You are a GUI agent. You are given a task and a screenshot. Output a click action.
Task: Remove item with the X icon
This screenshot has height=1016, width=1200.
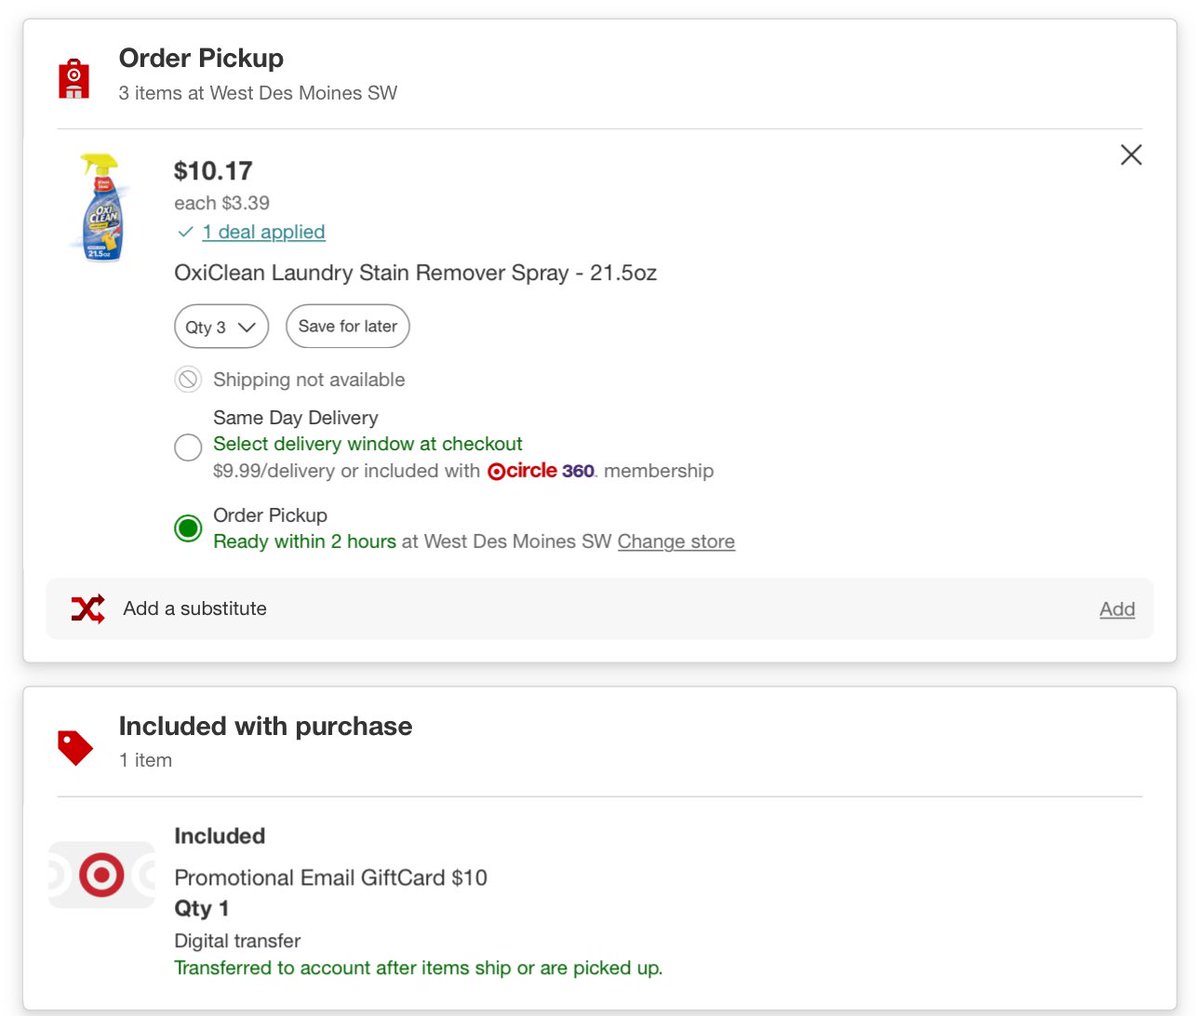(1131, 155)
